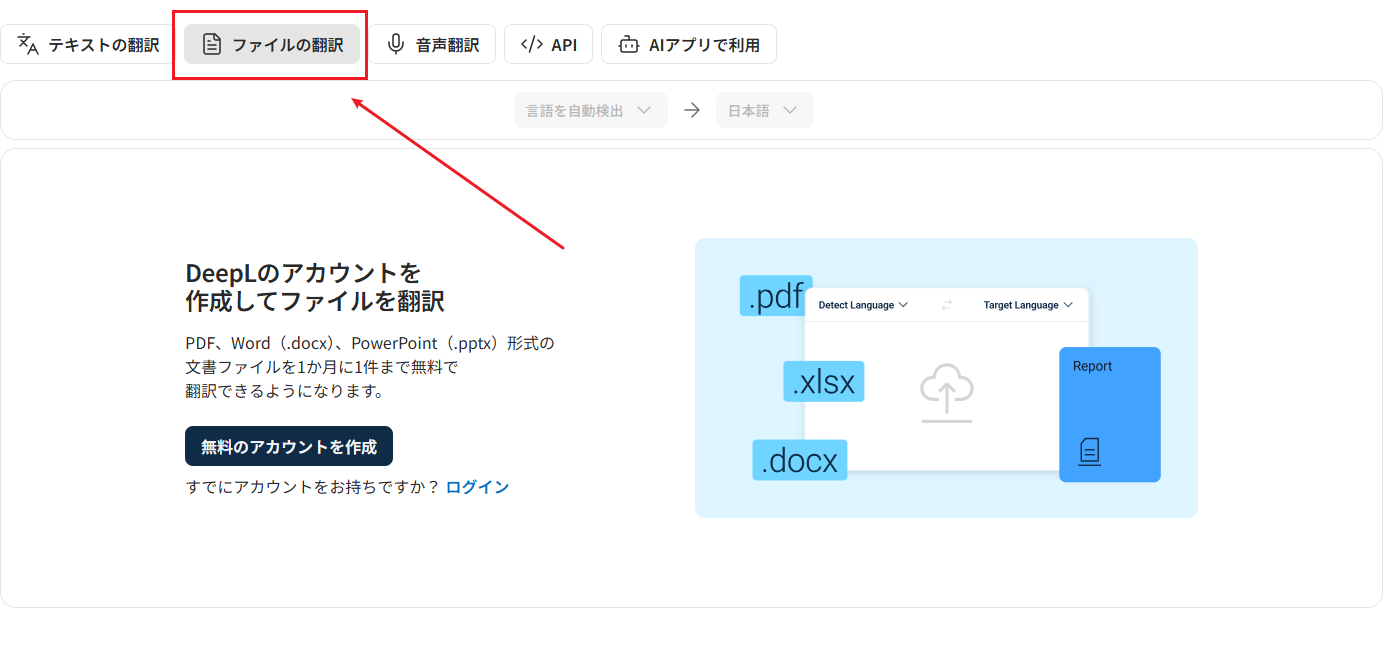Click the document icon in ファイルの翻訳
Viewport: 1383px width, 648px height.
tap(212, 44)
